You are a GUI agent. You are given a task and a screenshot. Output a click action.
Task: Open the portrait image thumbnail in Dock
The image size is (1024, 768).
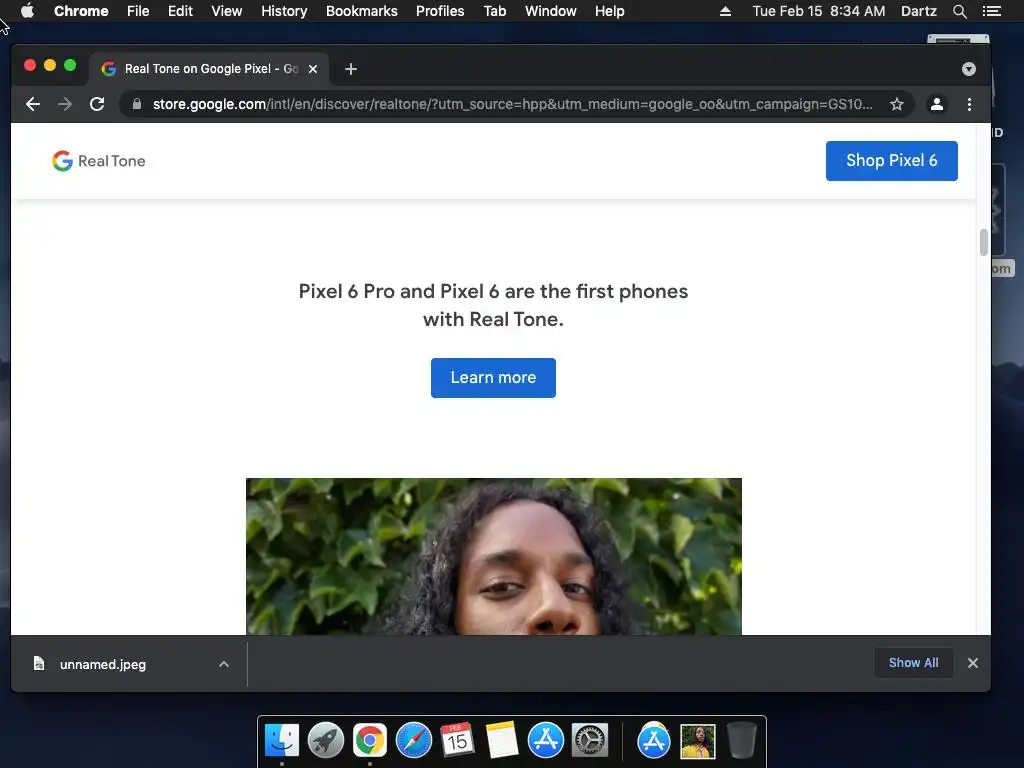pos(697,741)
